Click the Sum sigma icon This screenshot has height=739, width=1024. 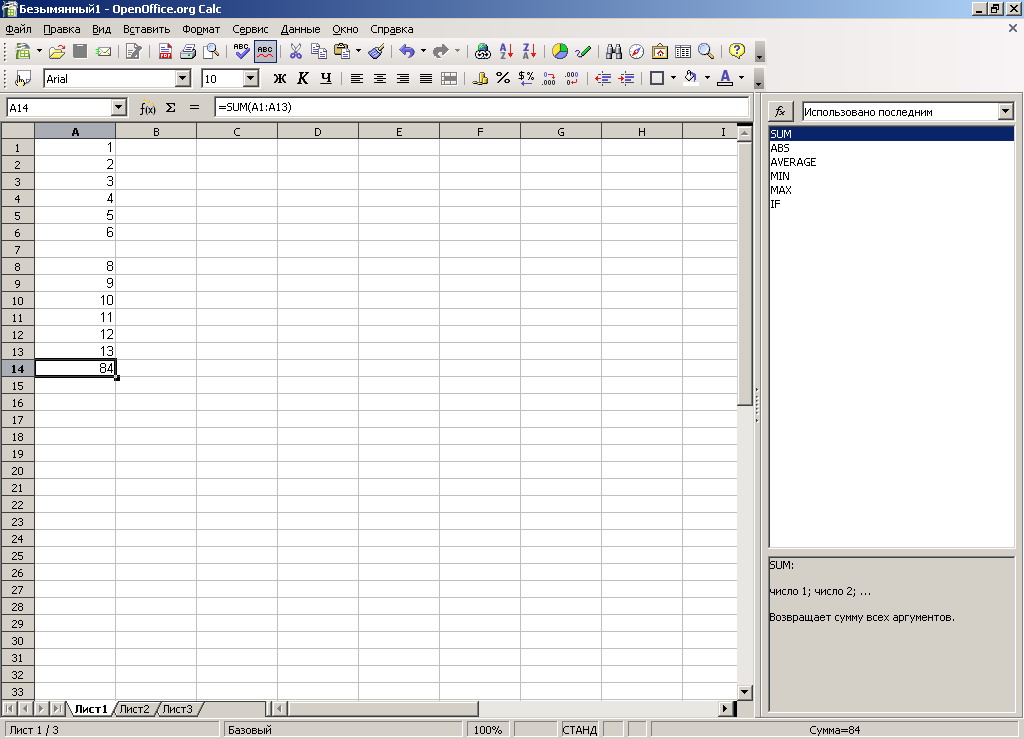pos(171,107)
